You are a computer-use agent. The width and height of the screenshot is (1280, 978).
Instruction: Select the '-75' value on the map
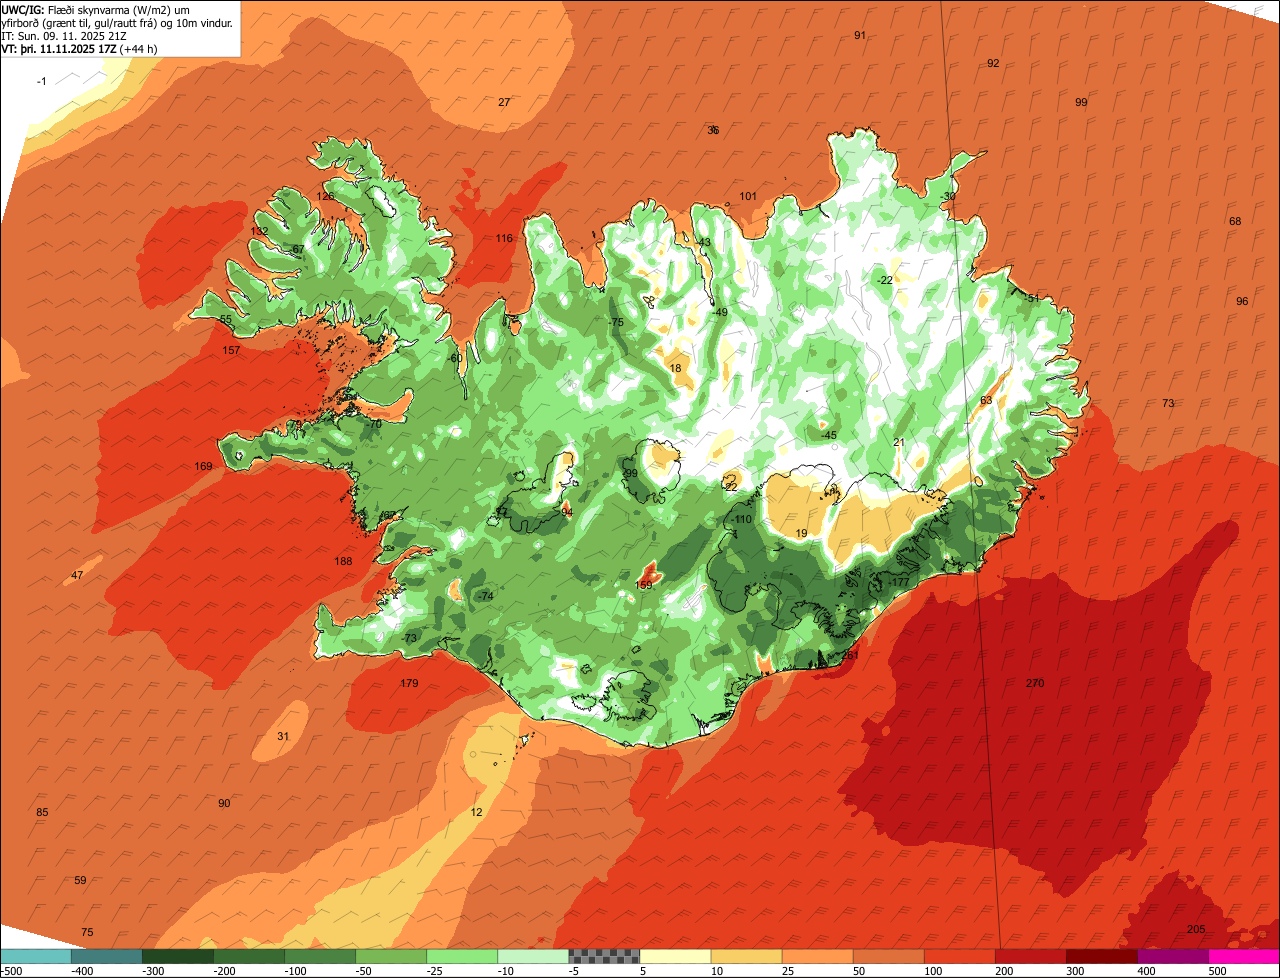(616, 322)
